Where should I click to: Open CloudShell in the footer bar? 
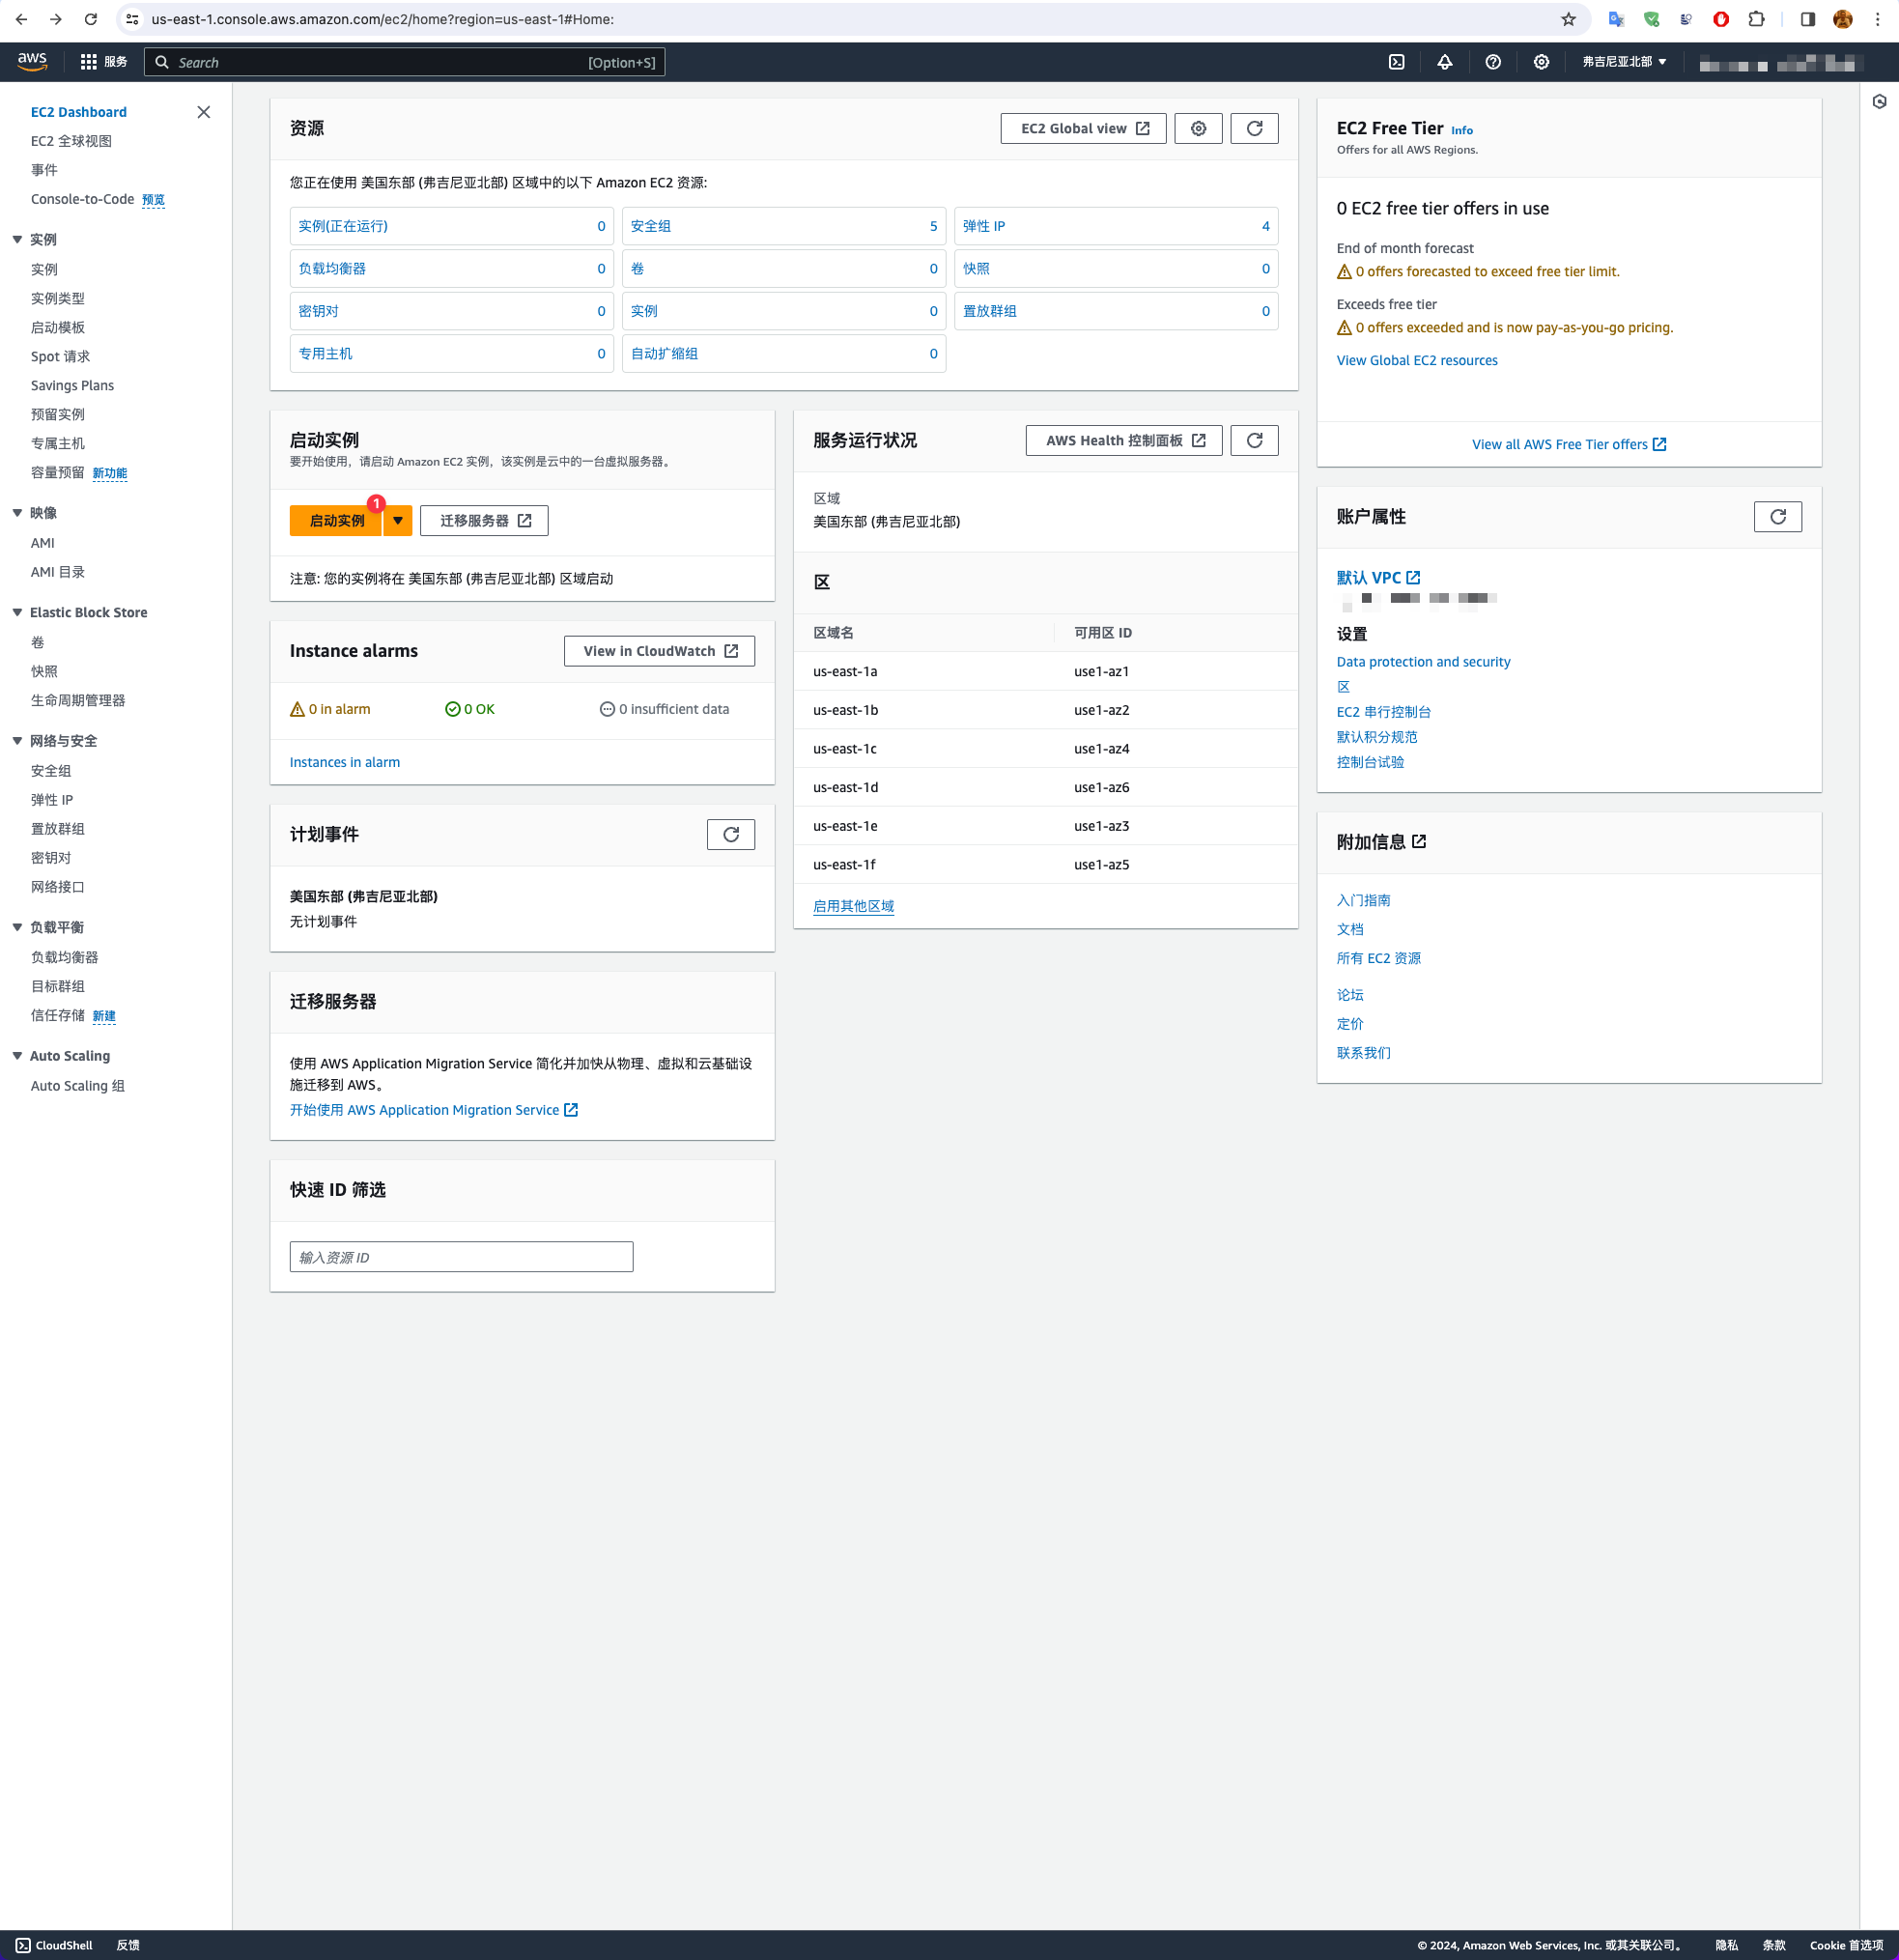point(54,1945)
